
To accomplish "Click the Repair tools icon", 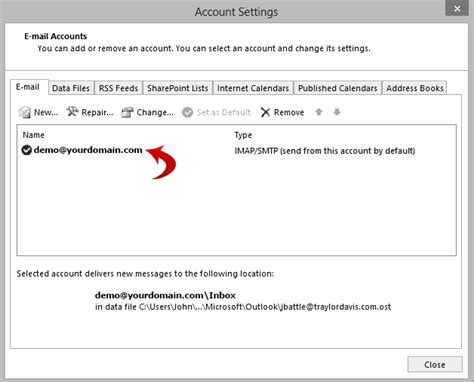I will pos(72,112).
